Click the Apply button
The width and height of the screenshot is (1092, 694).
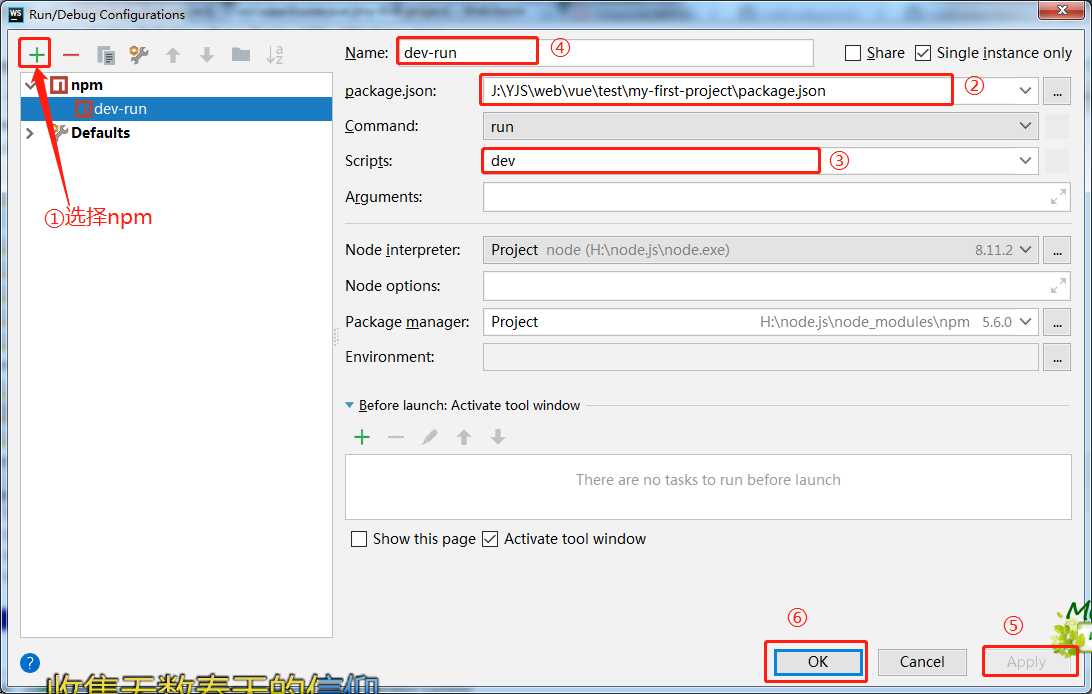tap(1026, 662)
